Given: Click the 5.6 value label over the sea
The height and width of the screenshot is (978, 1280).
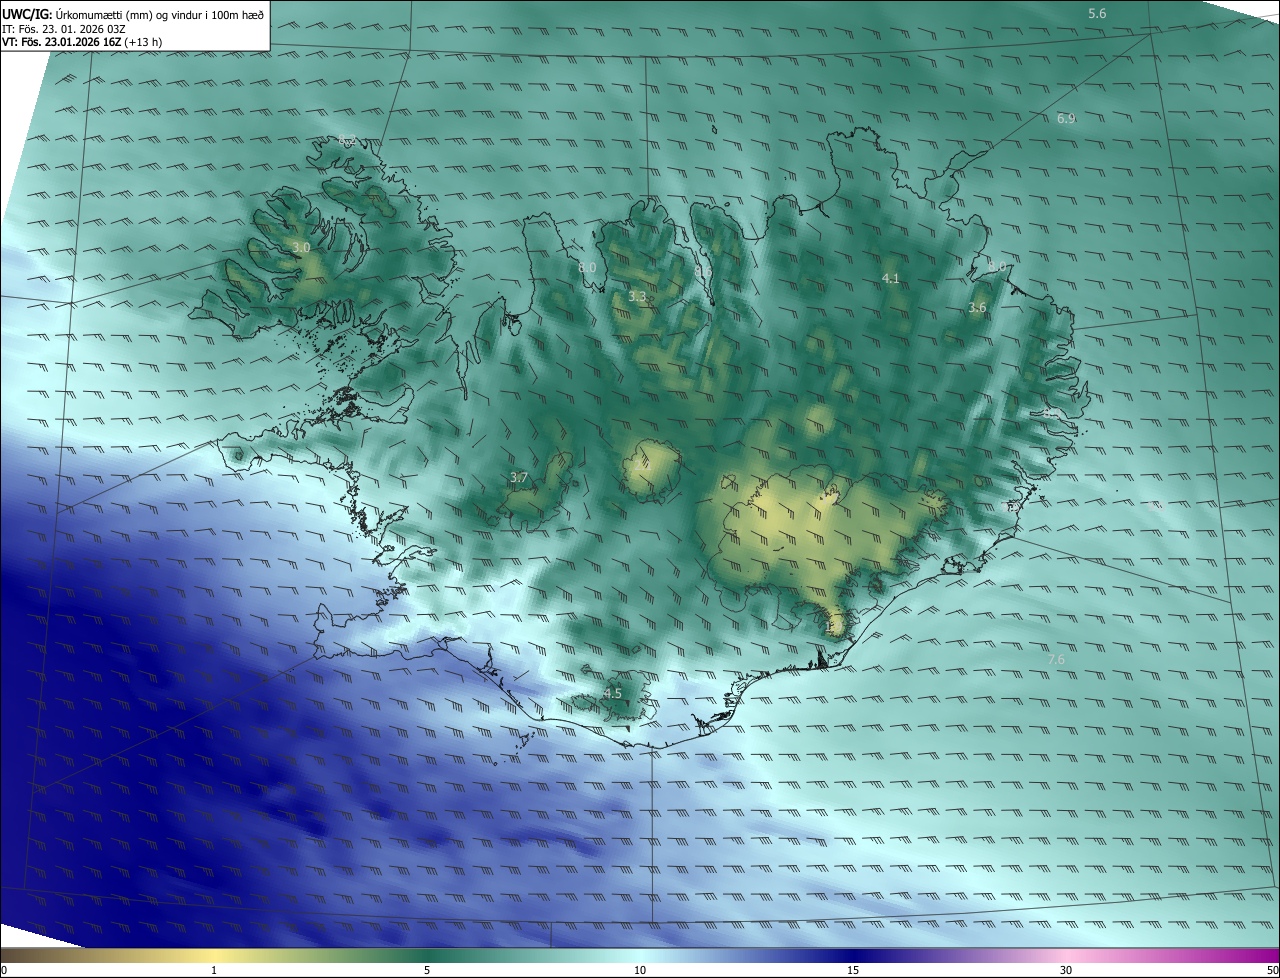Looking at the screenshot, I should (1097, 13).
